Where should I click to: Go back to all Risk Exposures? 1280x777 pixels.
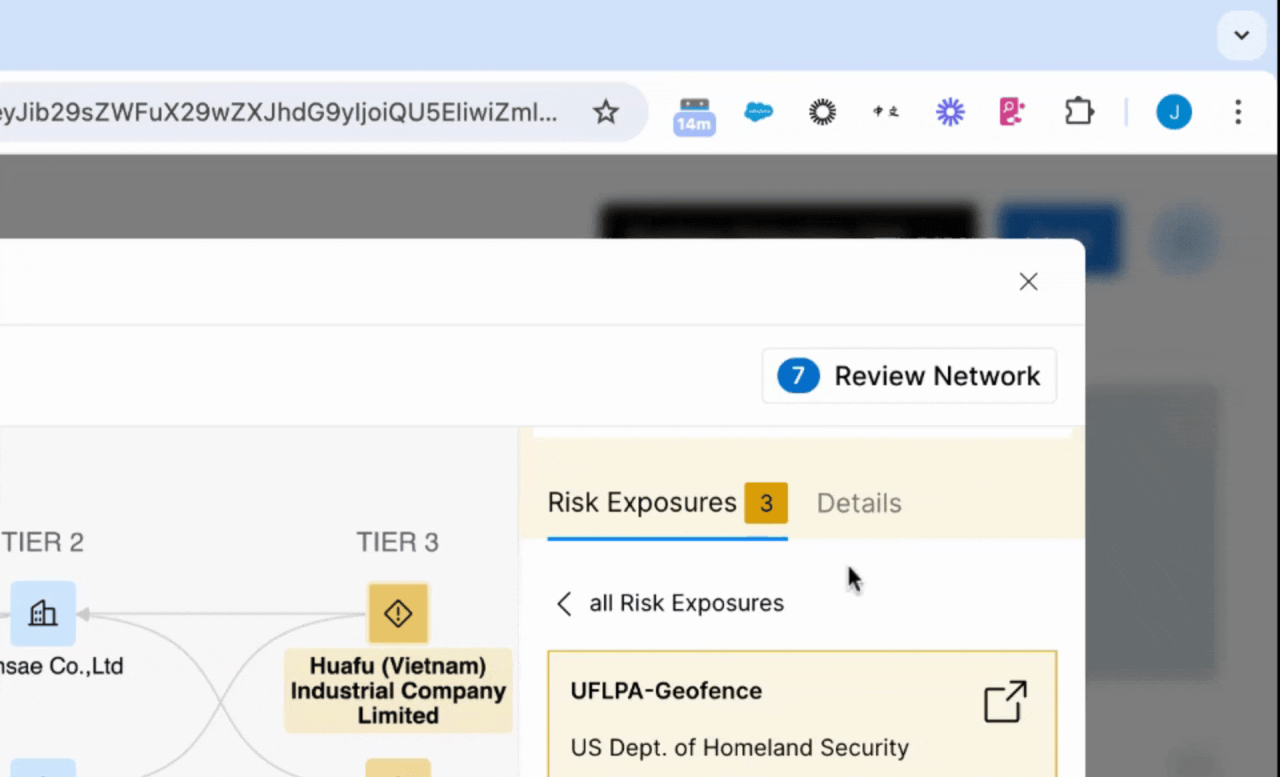tap(670, 603)
